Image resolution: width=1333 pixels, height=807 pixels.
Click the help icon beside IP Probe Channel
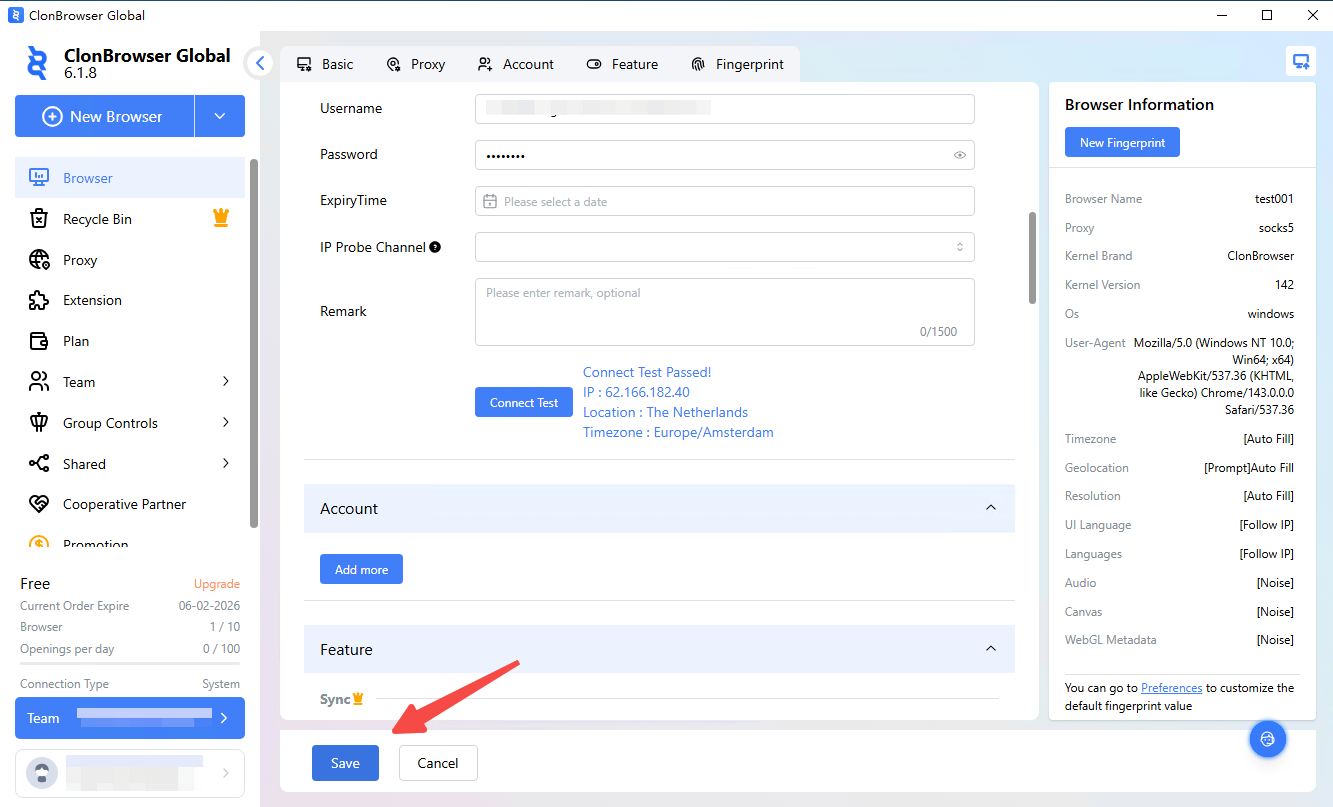pos(435,247)
